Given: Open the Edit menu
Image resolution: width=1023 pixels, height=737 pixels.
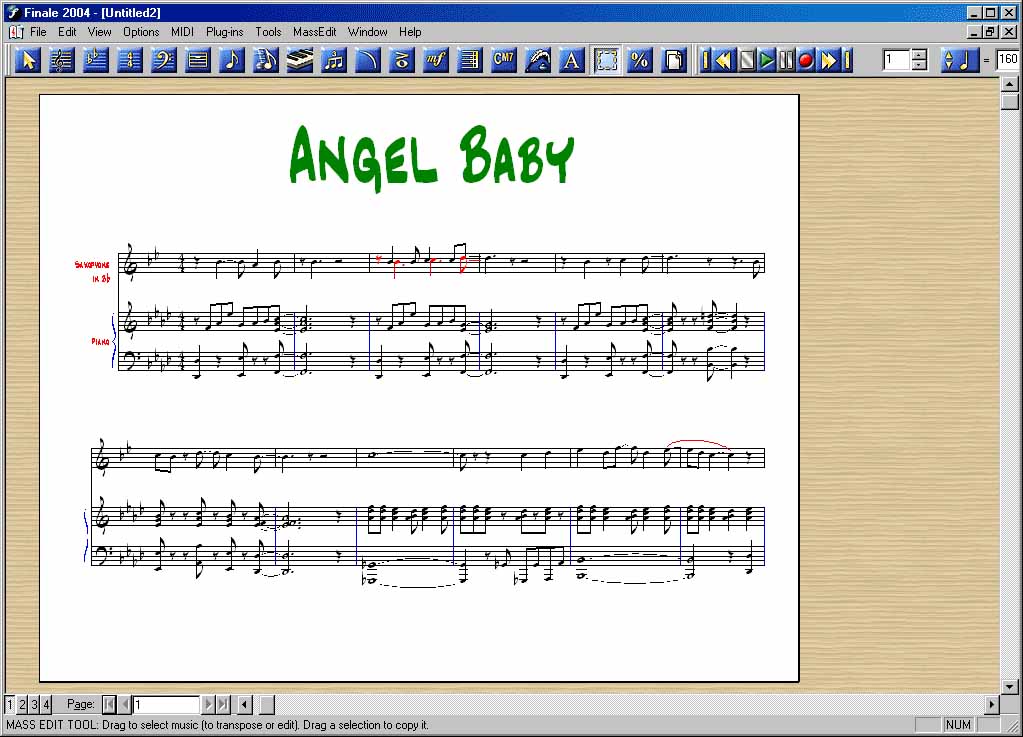Looking at the screenshot, I should click(67, 31).
